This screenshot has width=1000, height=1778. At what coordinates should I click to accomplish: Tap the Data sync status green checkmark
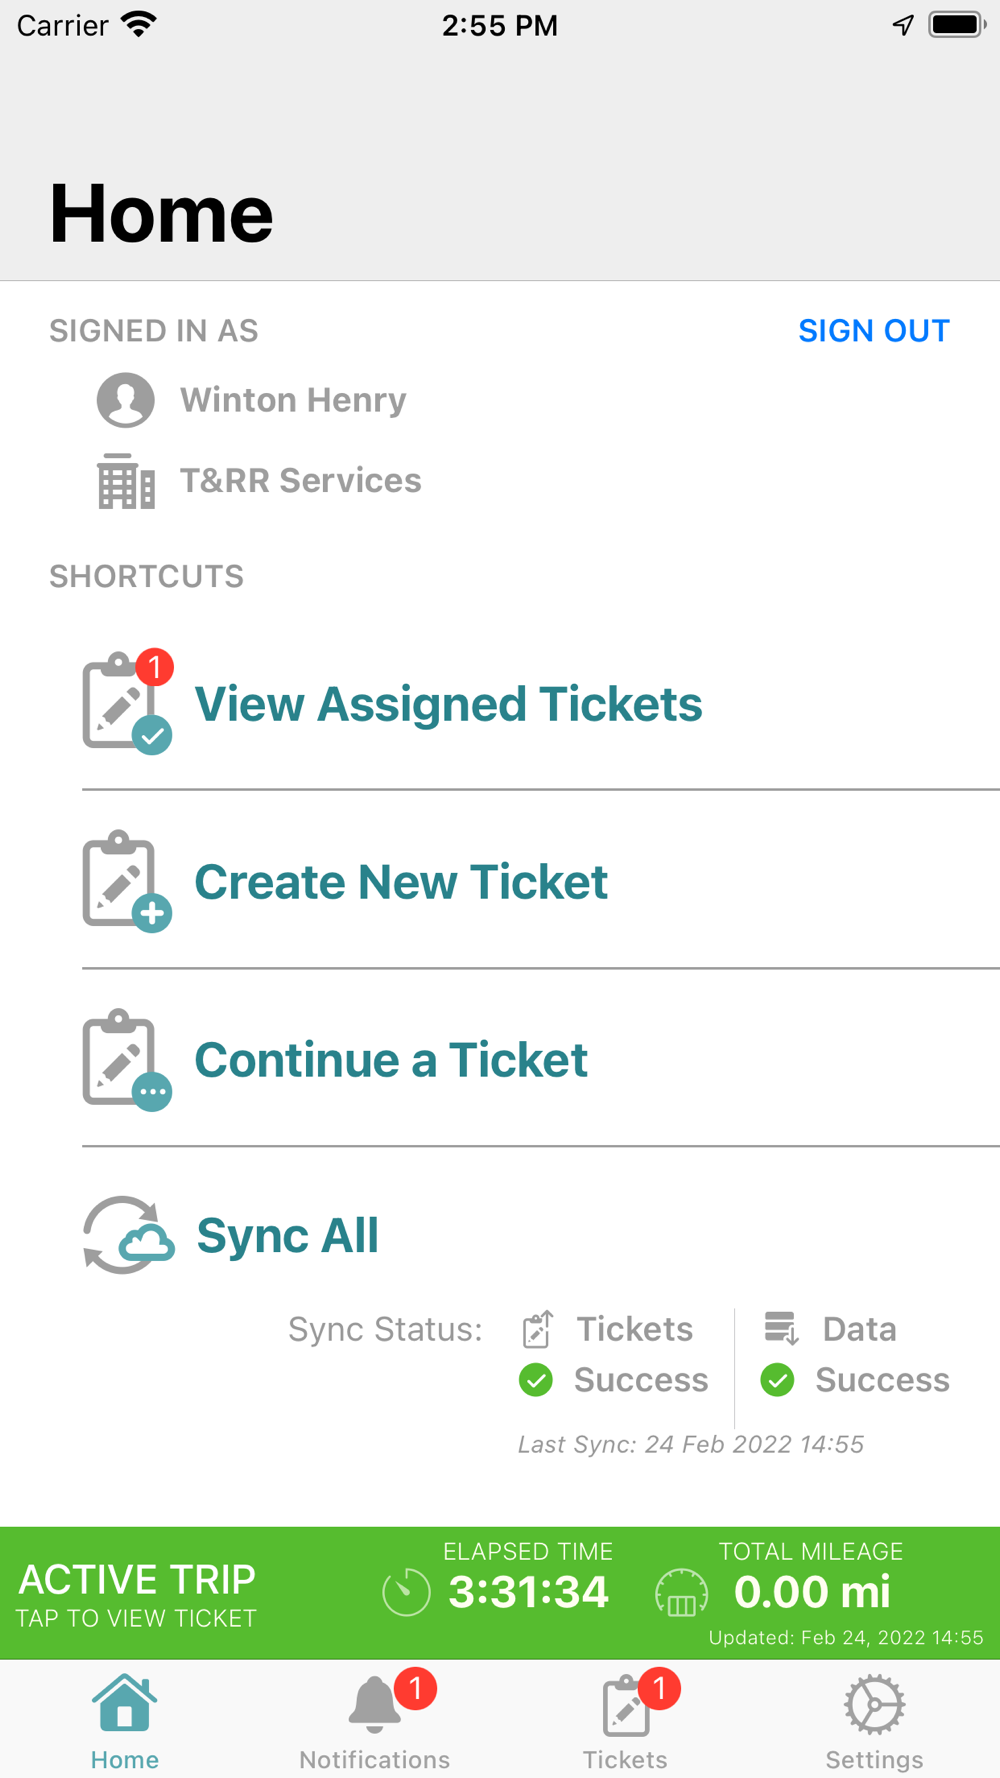pos(777,1380)
